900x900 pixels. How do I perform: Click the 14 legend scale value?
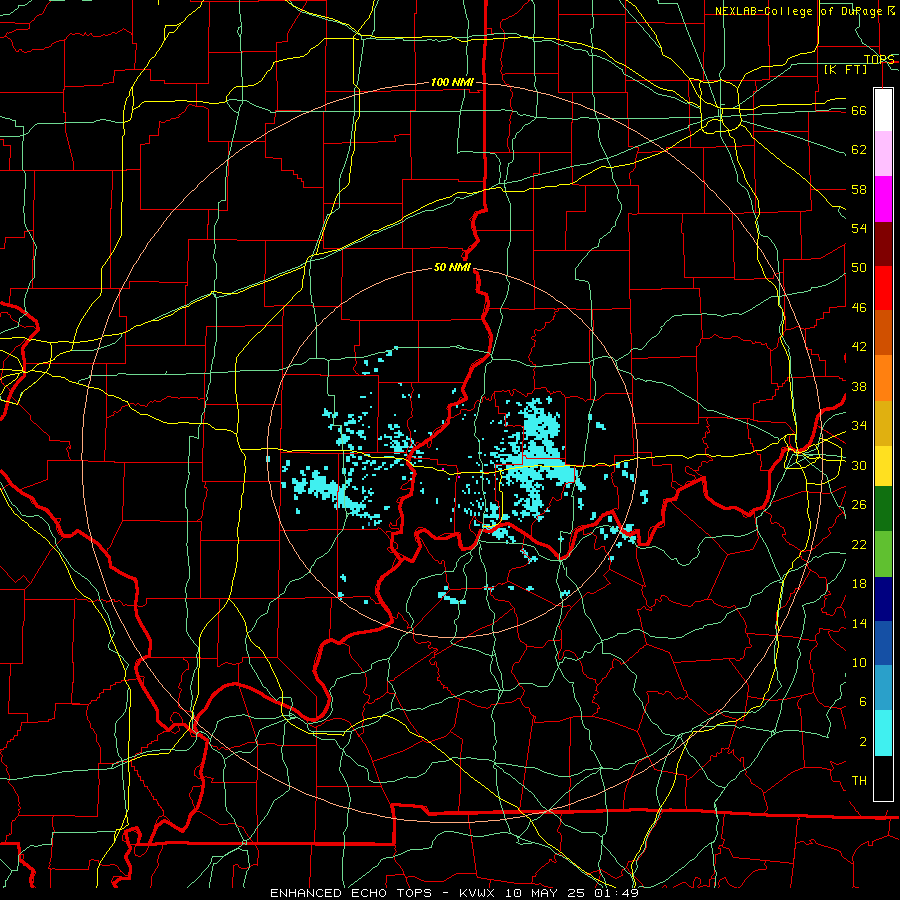tap(859, 623)
